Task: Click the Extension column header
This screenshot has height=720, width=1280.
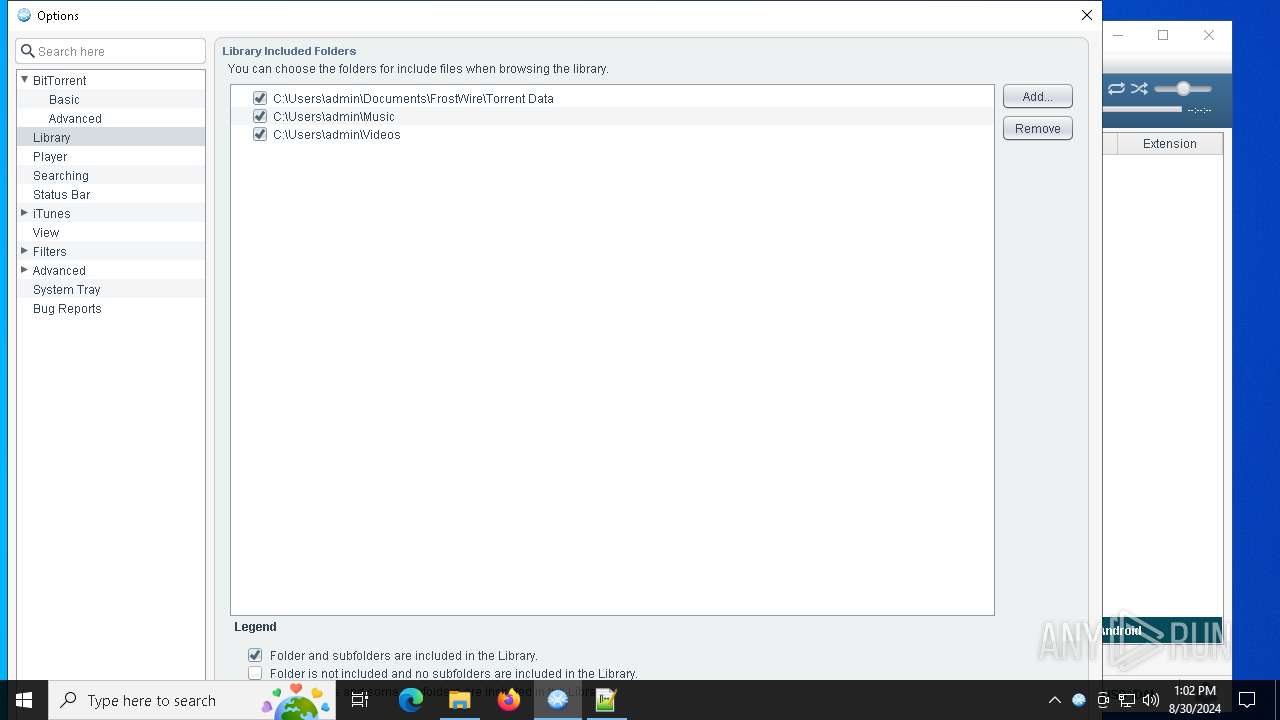Action: tap(1169, 144)
